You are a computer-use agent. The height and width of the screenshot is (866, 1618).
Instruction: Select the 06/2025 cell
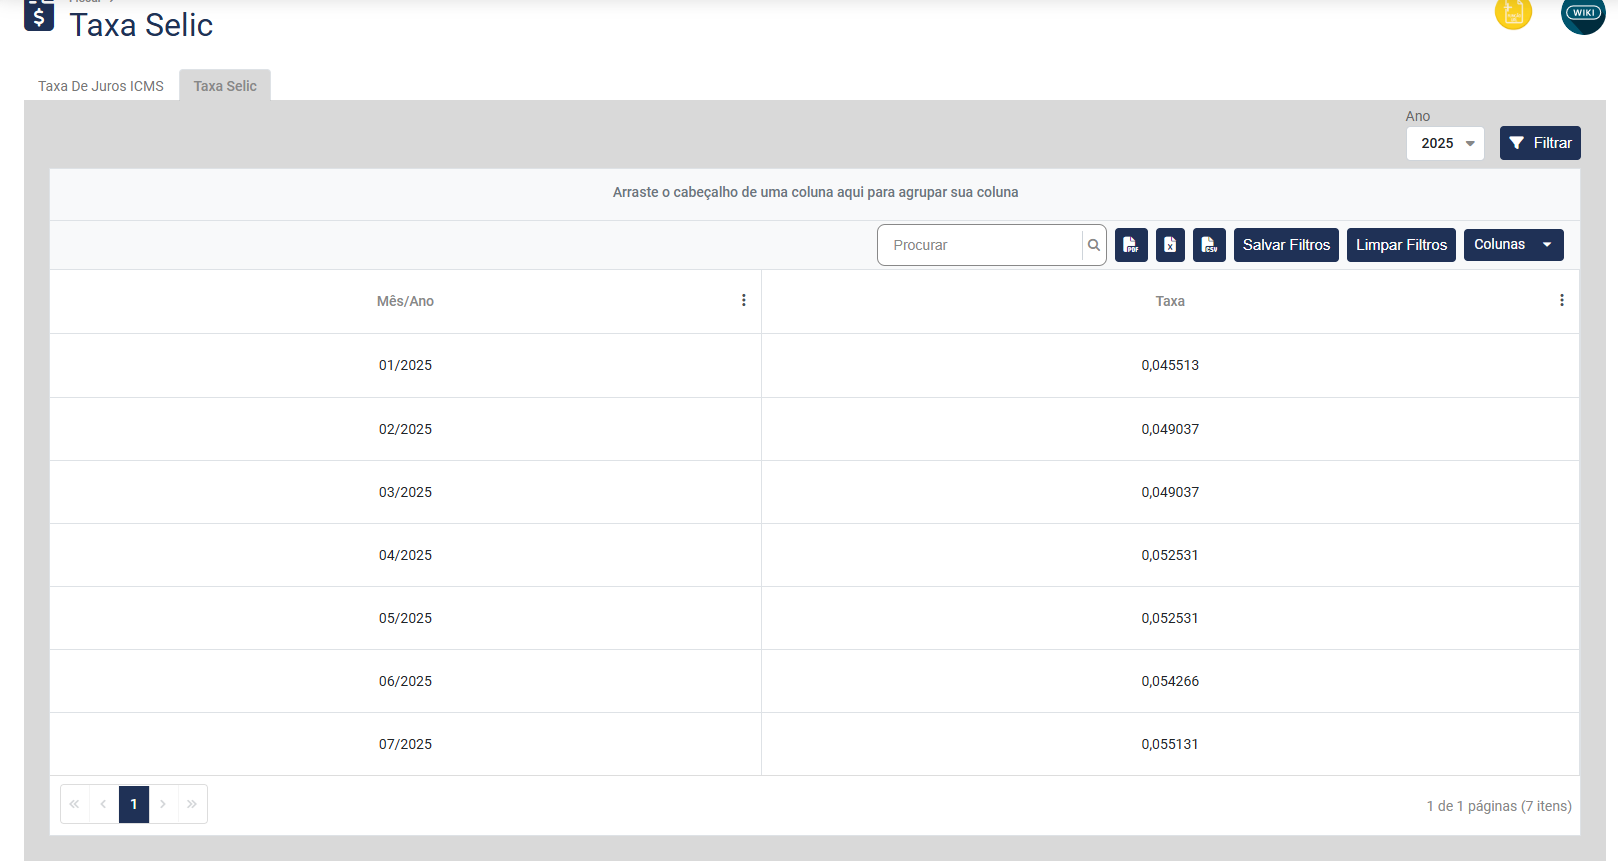pos(405,681)
